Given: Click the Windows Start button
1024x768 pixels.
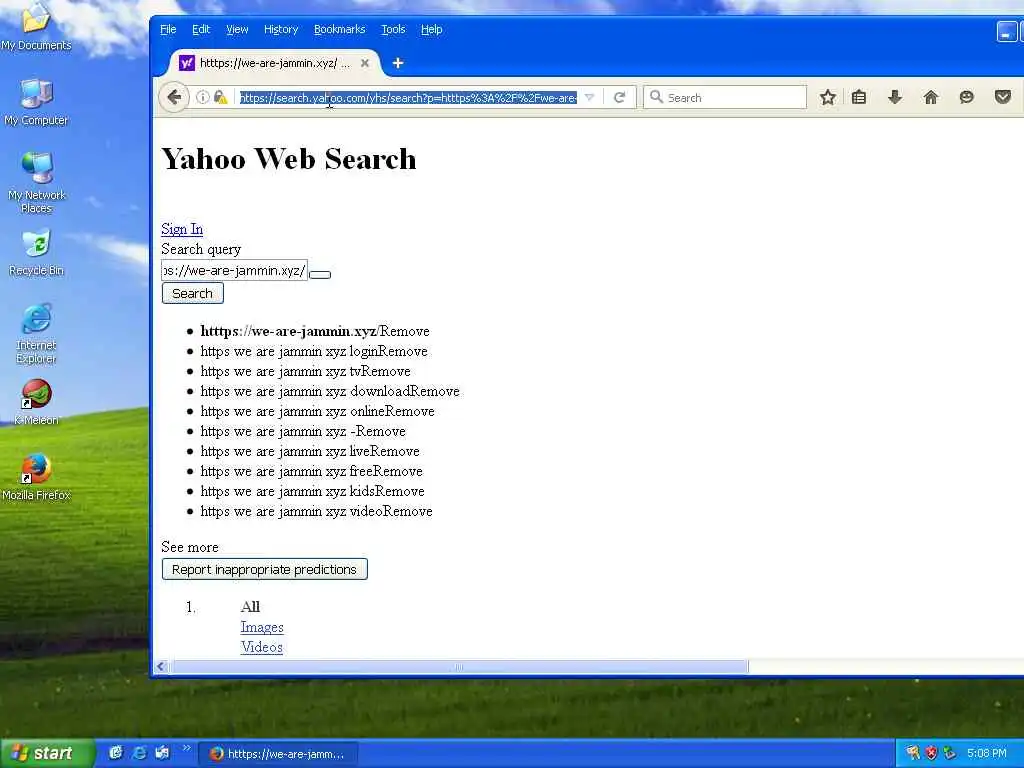Looking at the screenshot, I should tap(46, 753).
